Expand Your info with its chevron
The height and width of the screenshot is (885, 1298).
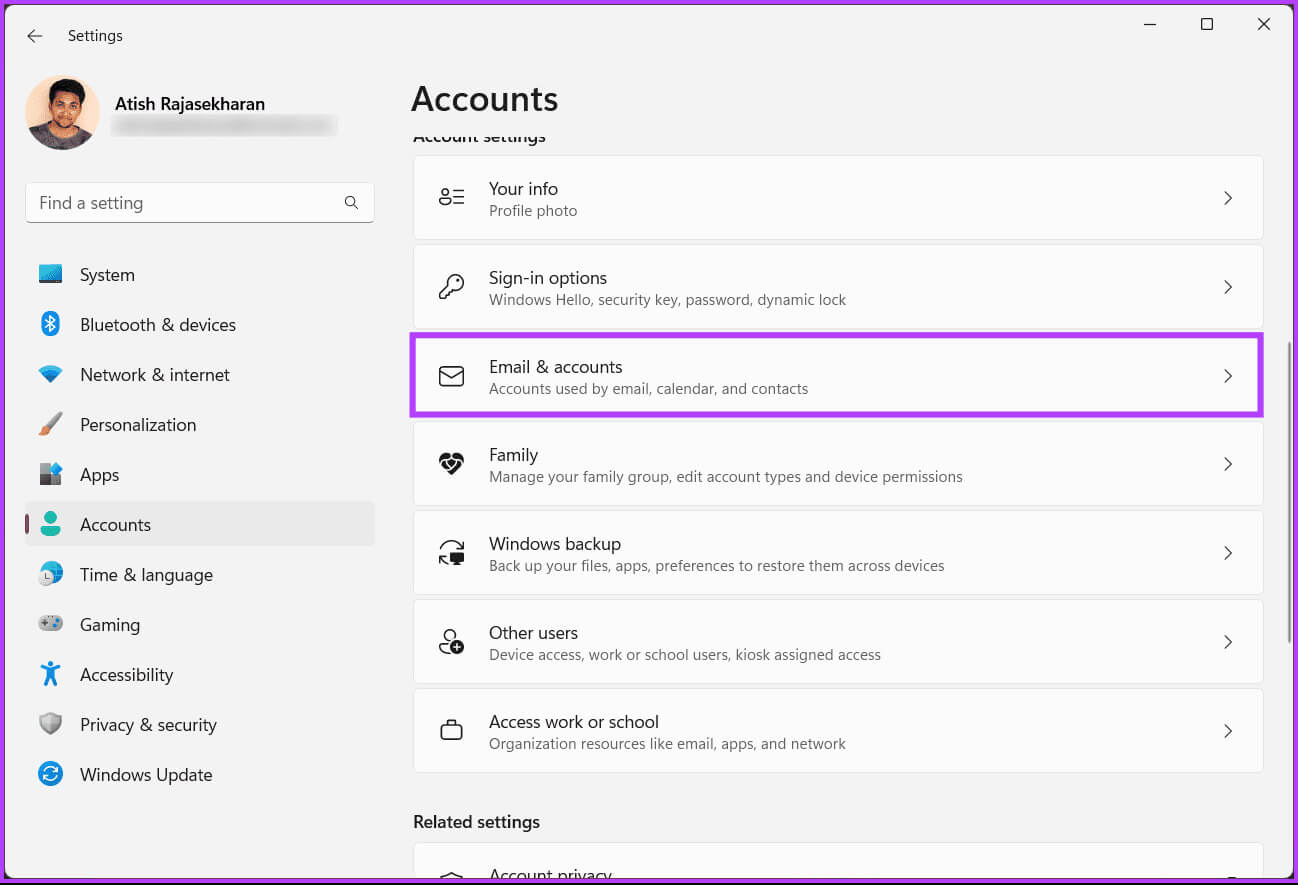1228,198
